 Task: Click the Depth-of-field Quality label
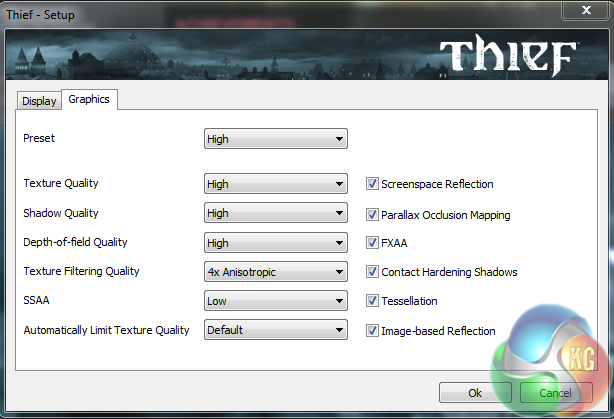75,242
